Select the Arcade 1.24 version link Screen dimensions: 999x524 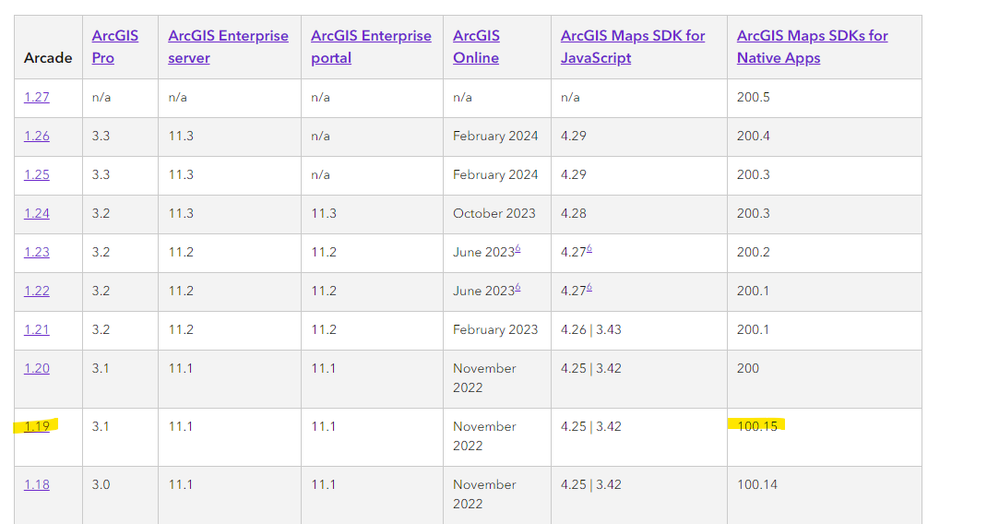(37, 213)
